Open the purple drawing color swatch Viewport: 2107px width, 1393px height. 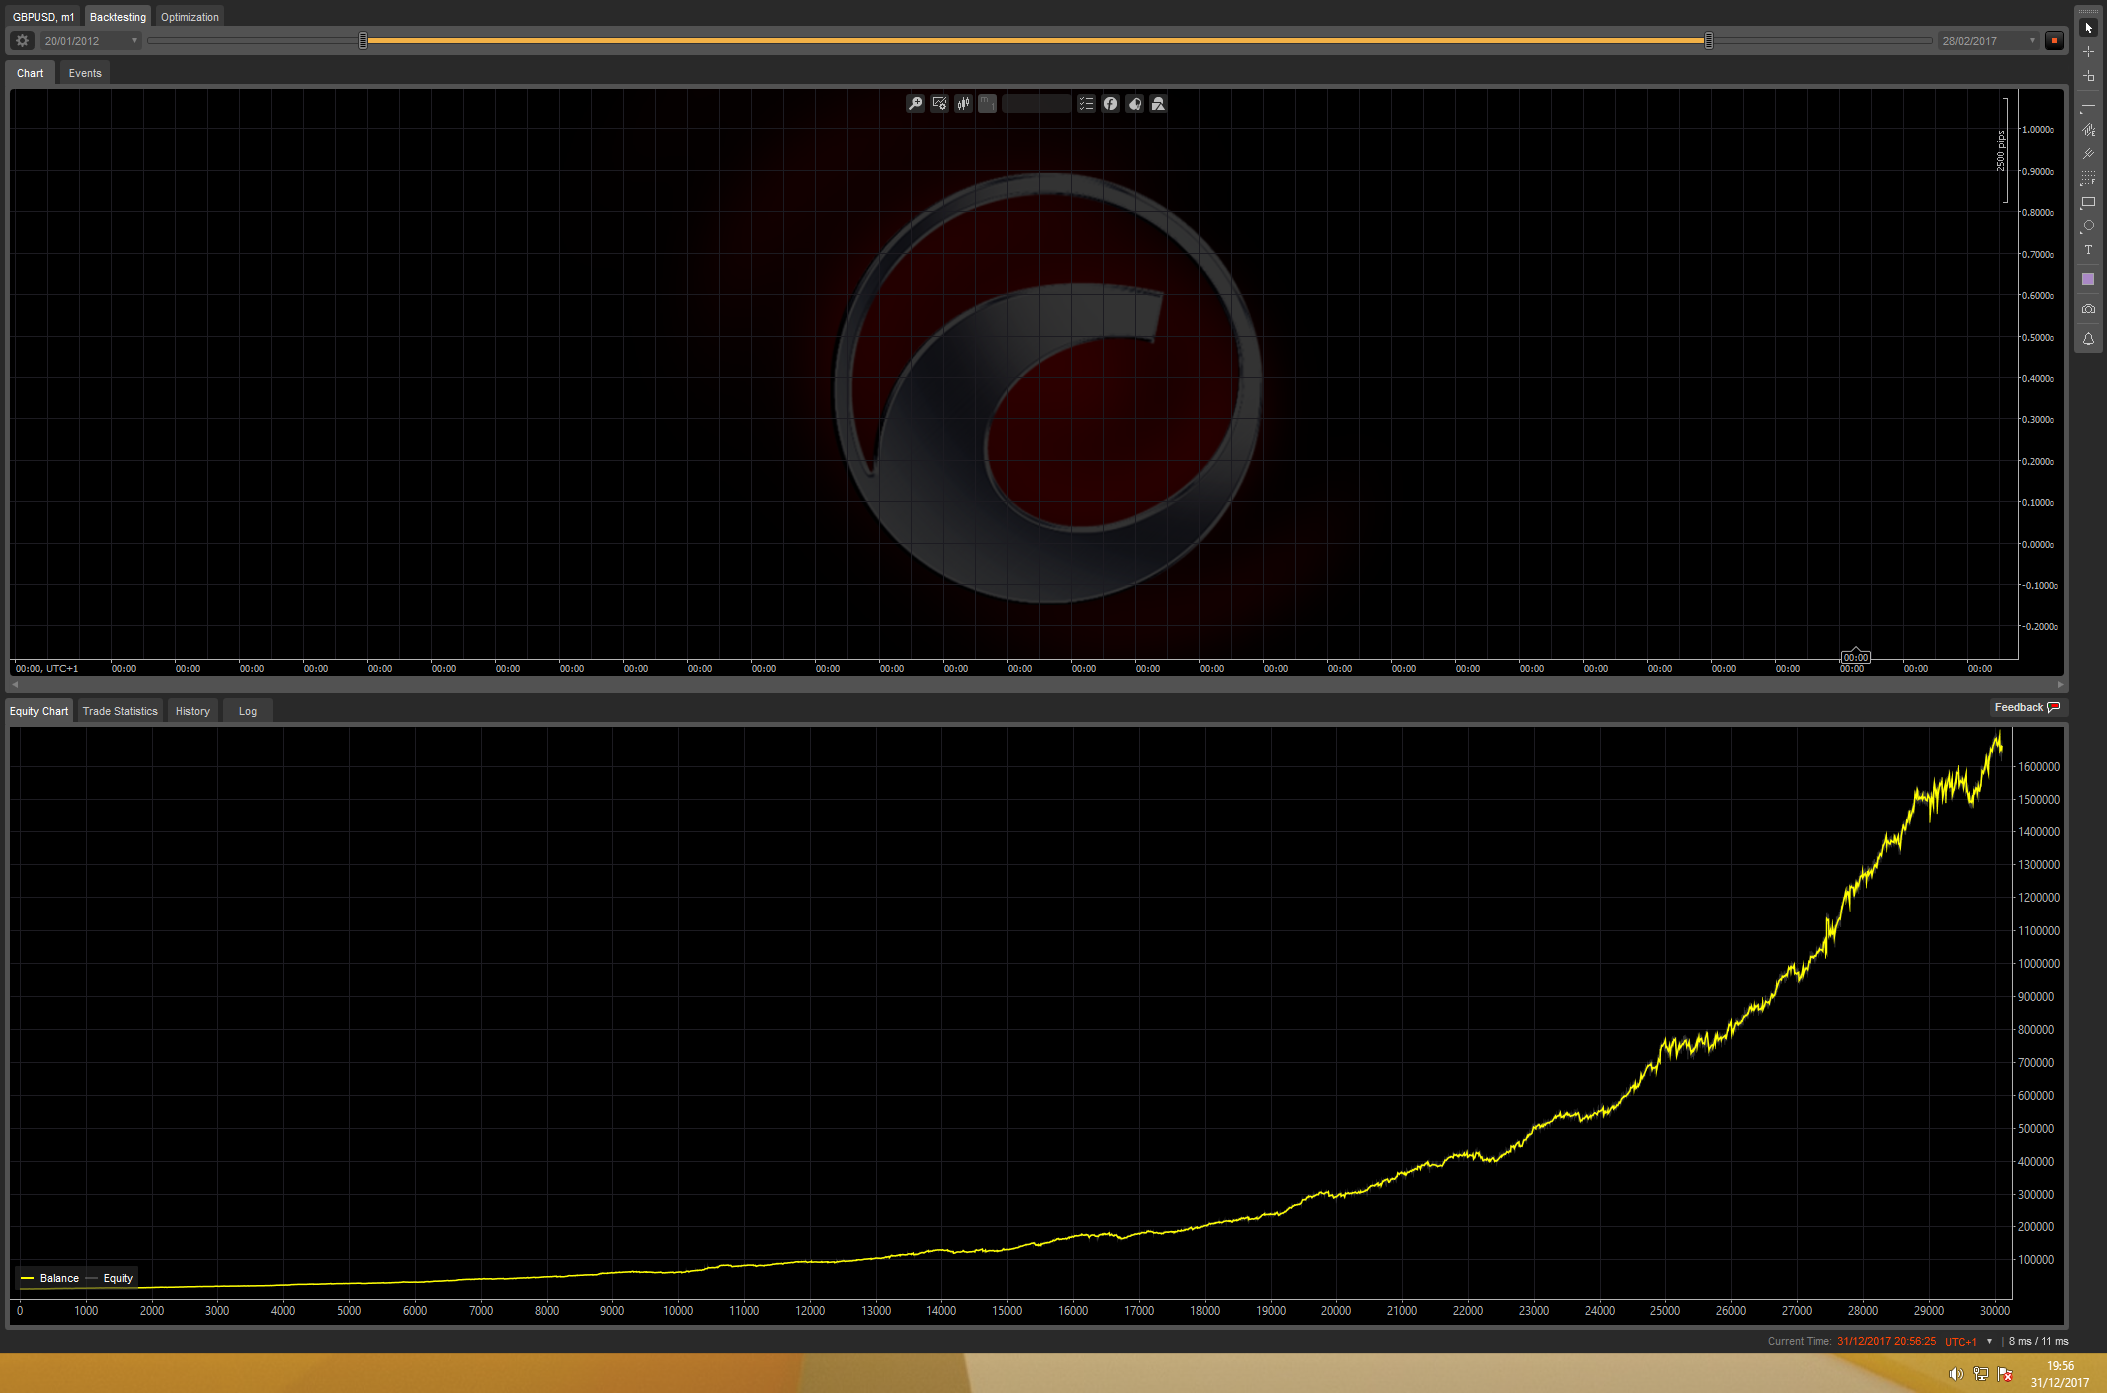click(x=2088, y=279)
